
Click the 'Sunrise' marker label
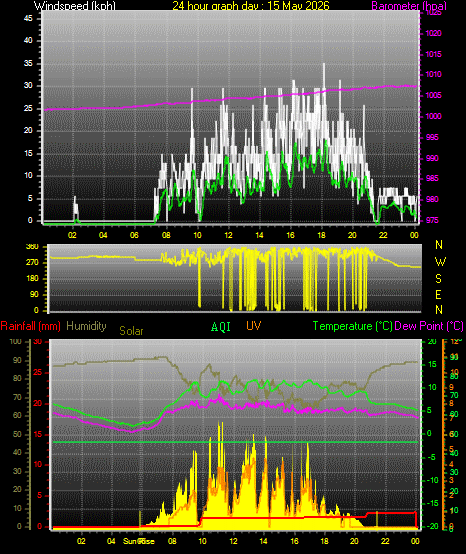click(139, 541)
